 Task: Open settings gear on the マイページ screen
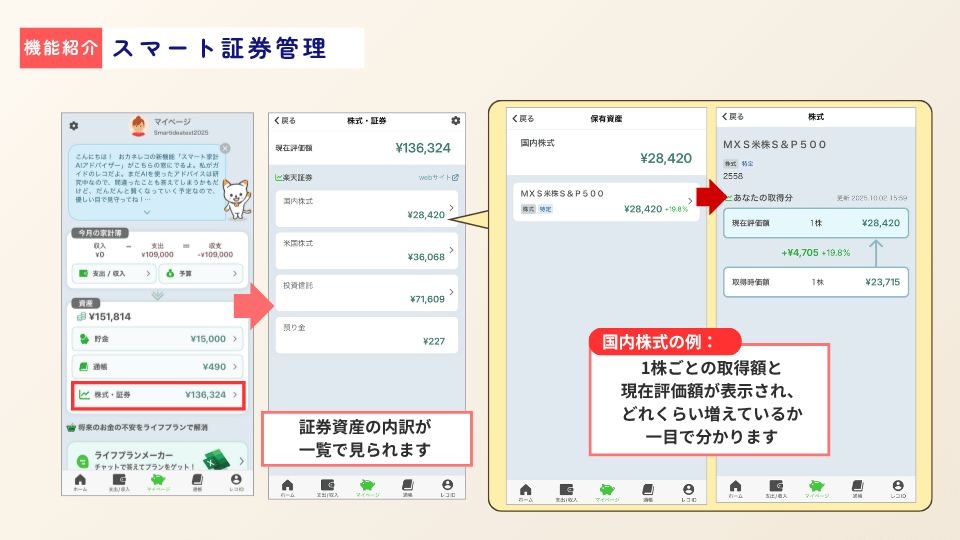[73, 125]
